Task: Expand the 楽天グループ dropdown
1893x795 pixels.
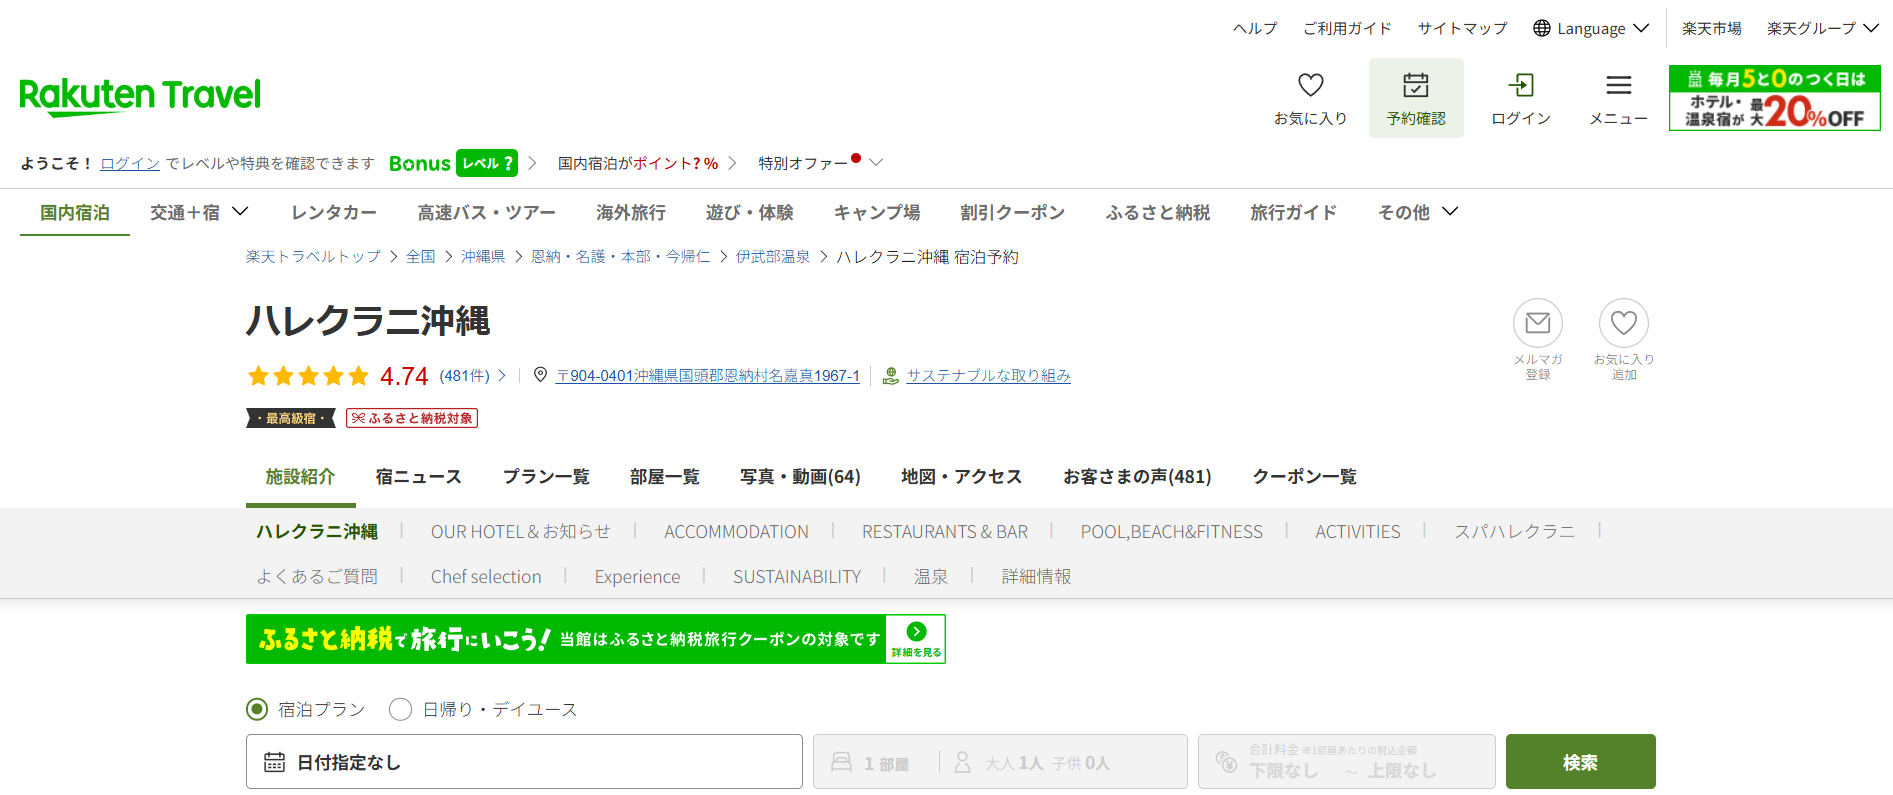Action: (1822, 29)
